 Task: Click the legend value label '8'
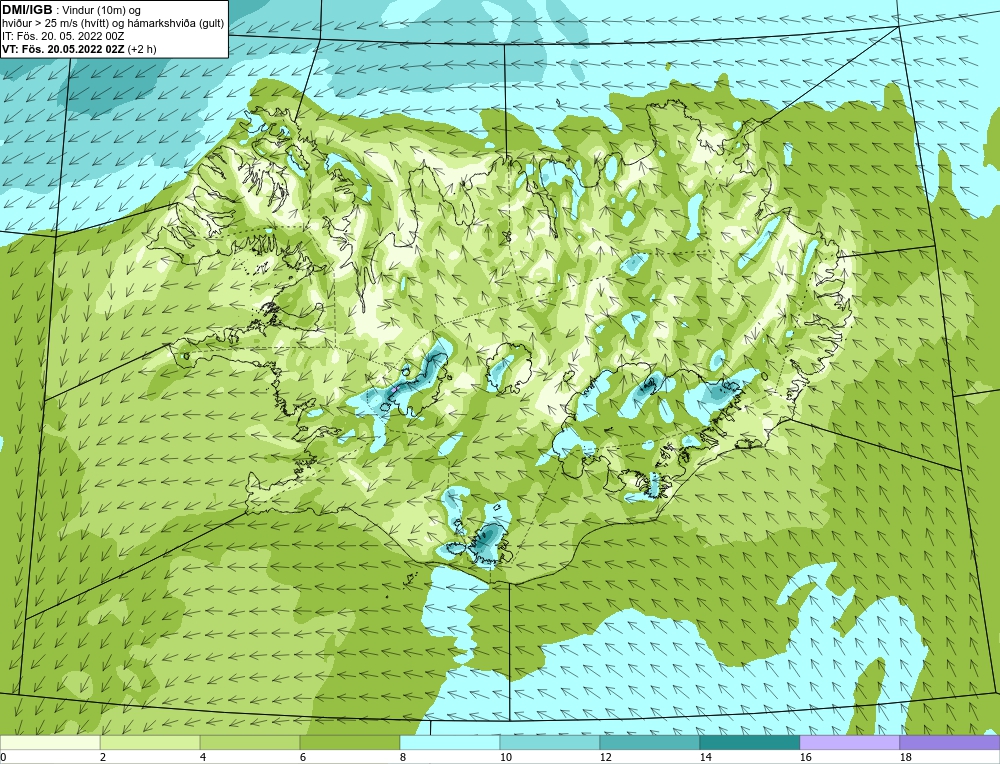tap(404, 757)
